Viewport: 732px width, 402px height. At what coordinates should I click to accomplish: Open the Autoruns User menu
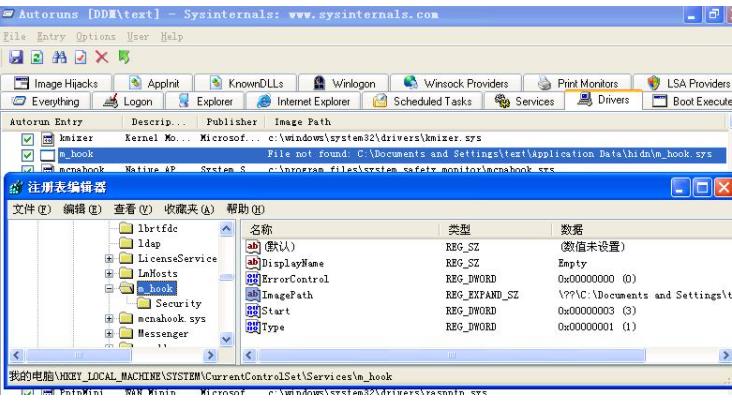(138, 36)
